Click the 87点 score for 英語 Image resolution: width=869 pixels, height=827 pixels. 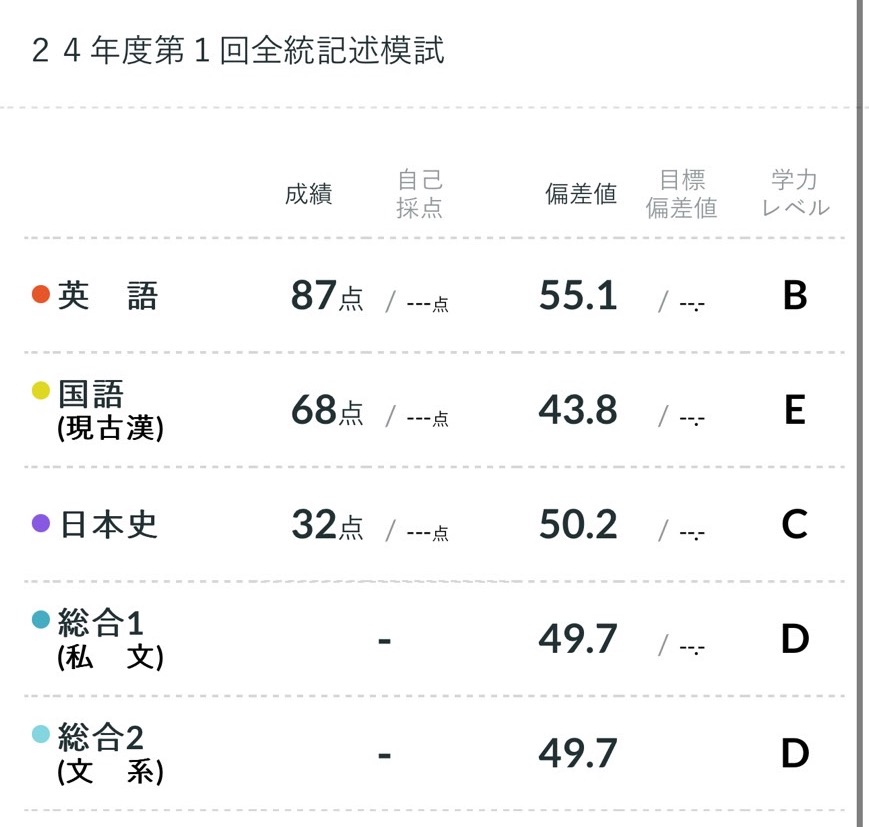click(326, 296)
